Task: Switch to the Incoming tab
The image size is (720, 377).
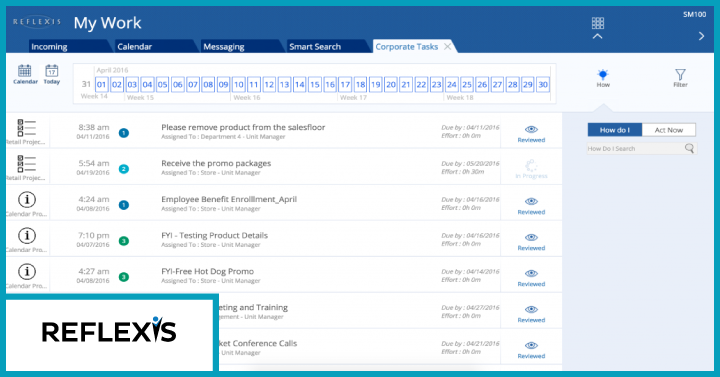Action: (x=69, y=46)
